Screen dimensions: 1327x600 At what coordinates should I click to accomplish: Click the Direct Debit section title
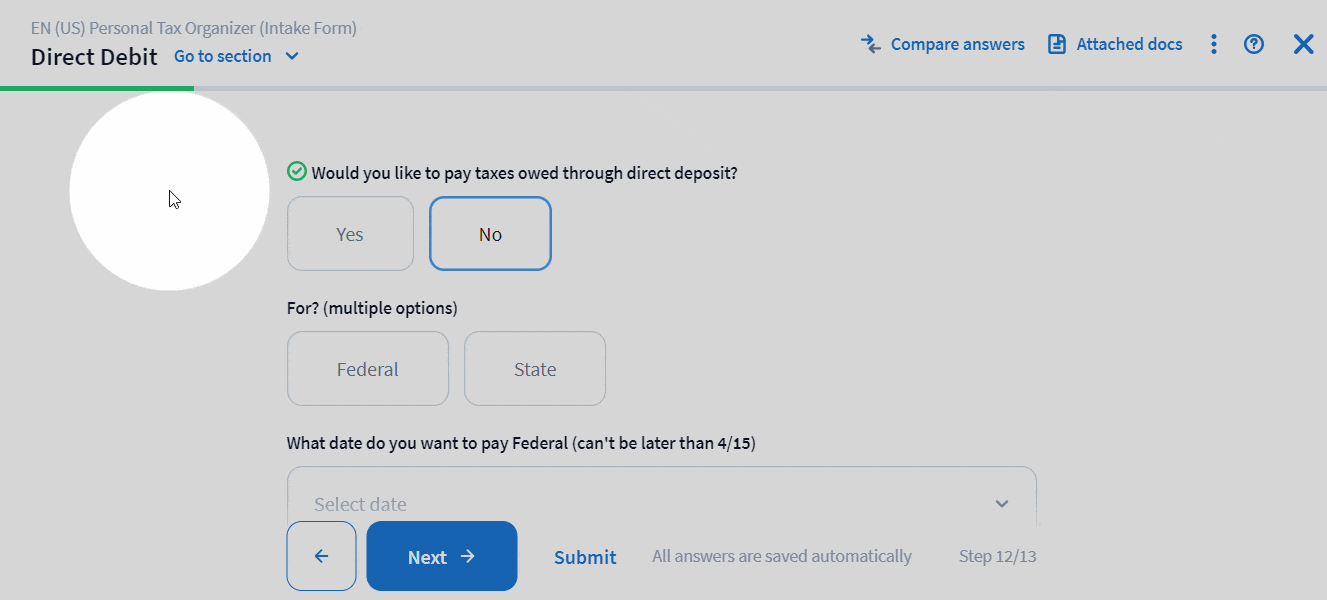click(x=94, y=57)
